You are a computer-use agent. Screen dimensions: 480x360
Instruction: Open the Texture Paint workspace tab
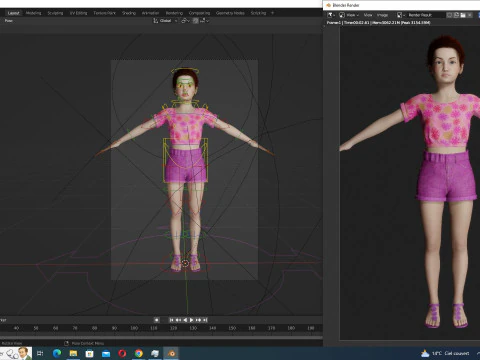point(104,13)
